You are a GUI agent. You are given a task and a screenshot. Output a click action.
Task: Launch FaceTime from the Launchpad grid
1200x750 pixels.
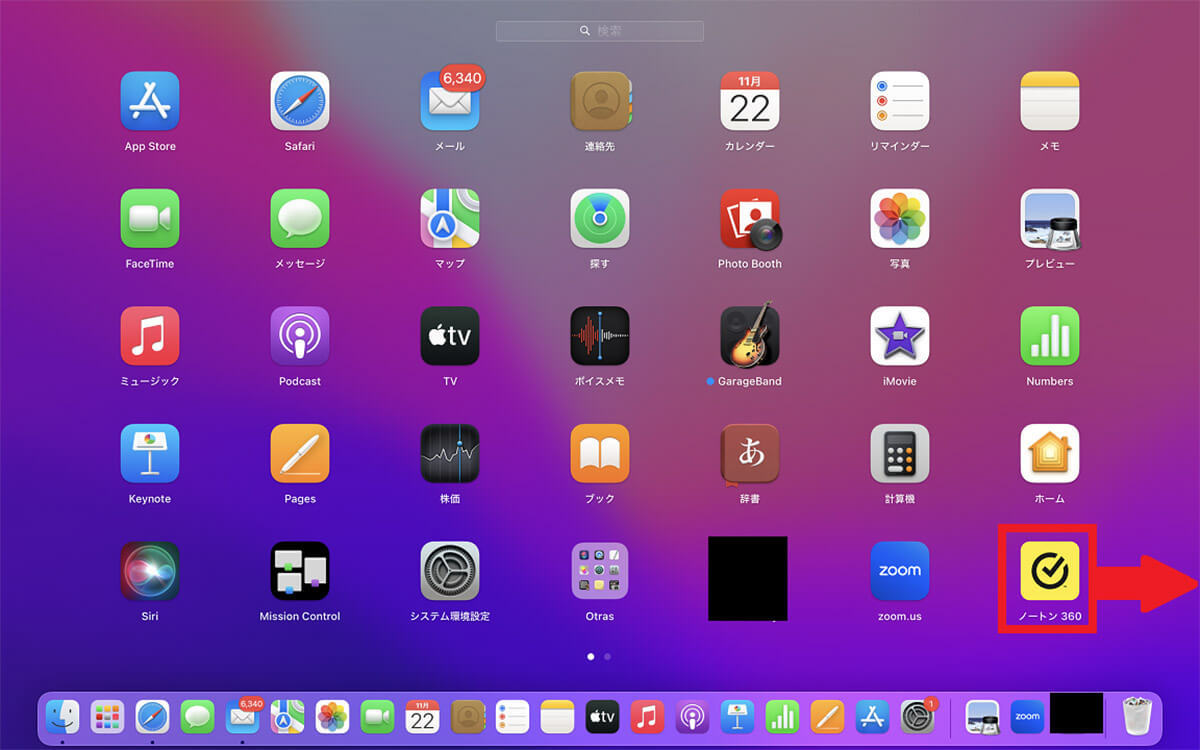[x=150, y=218]
